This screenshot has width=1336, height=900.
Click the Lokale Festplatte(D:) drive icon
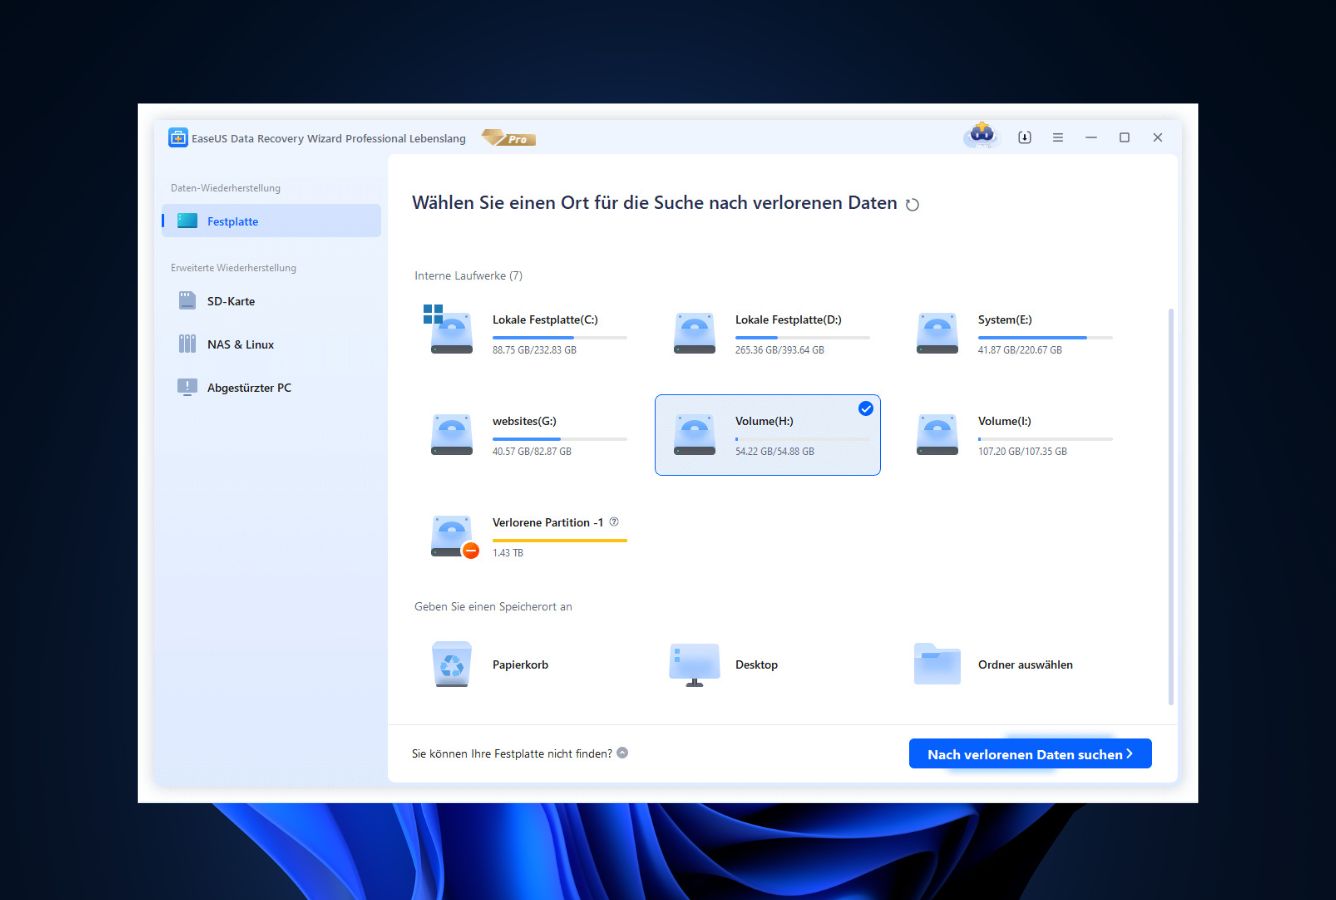click(x=694, y=334)
